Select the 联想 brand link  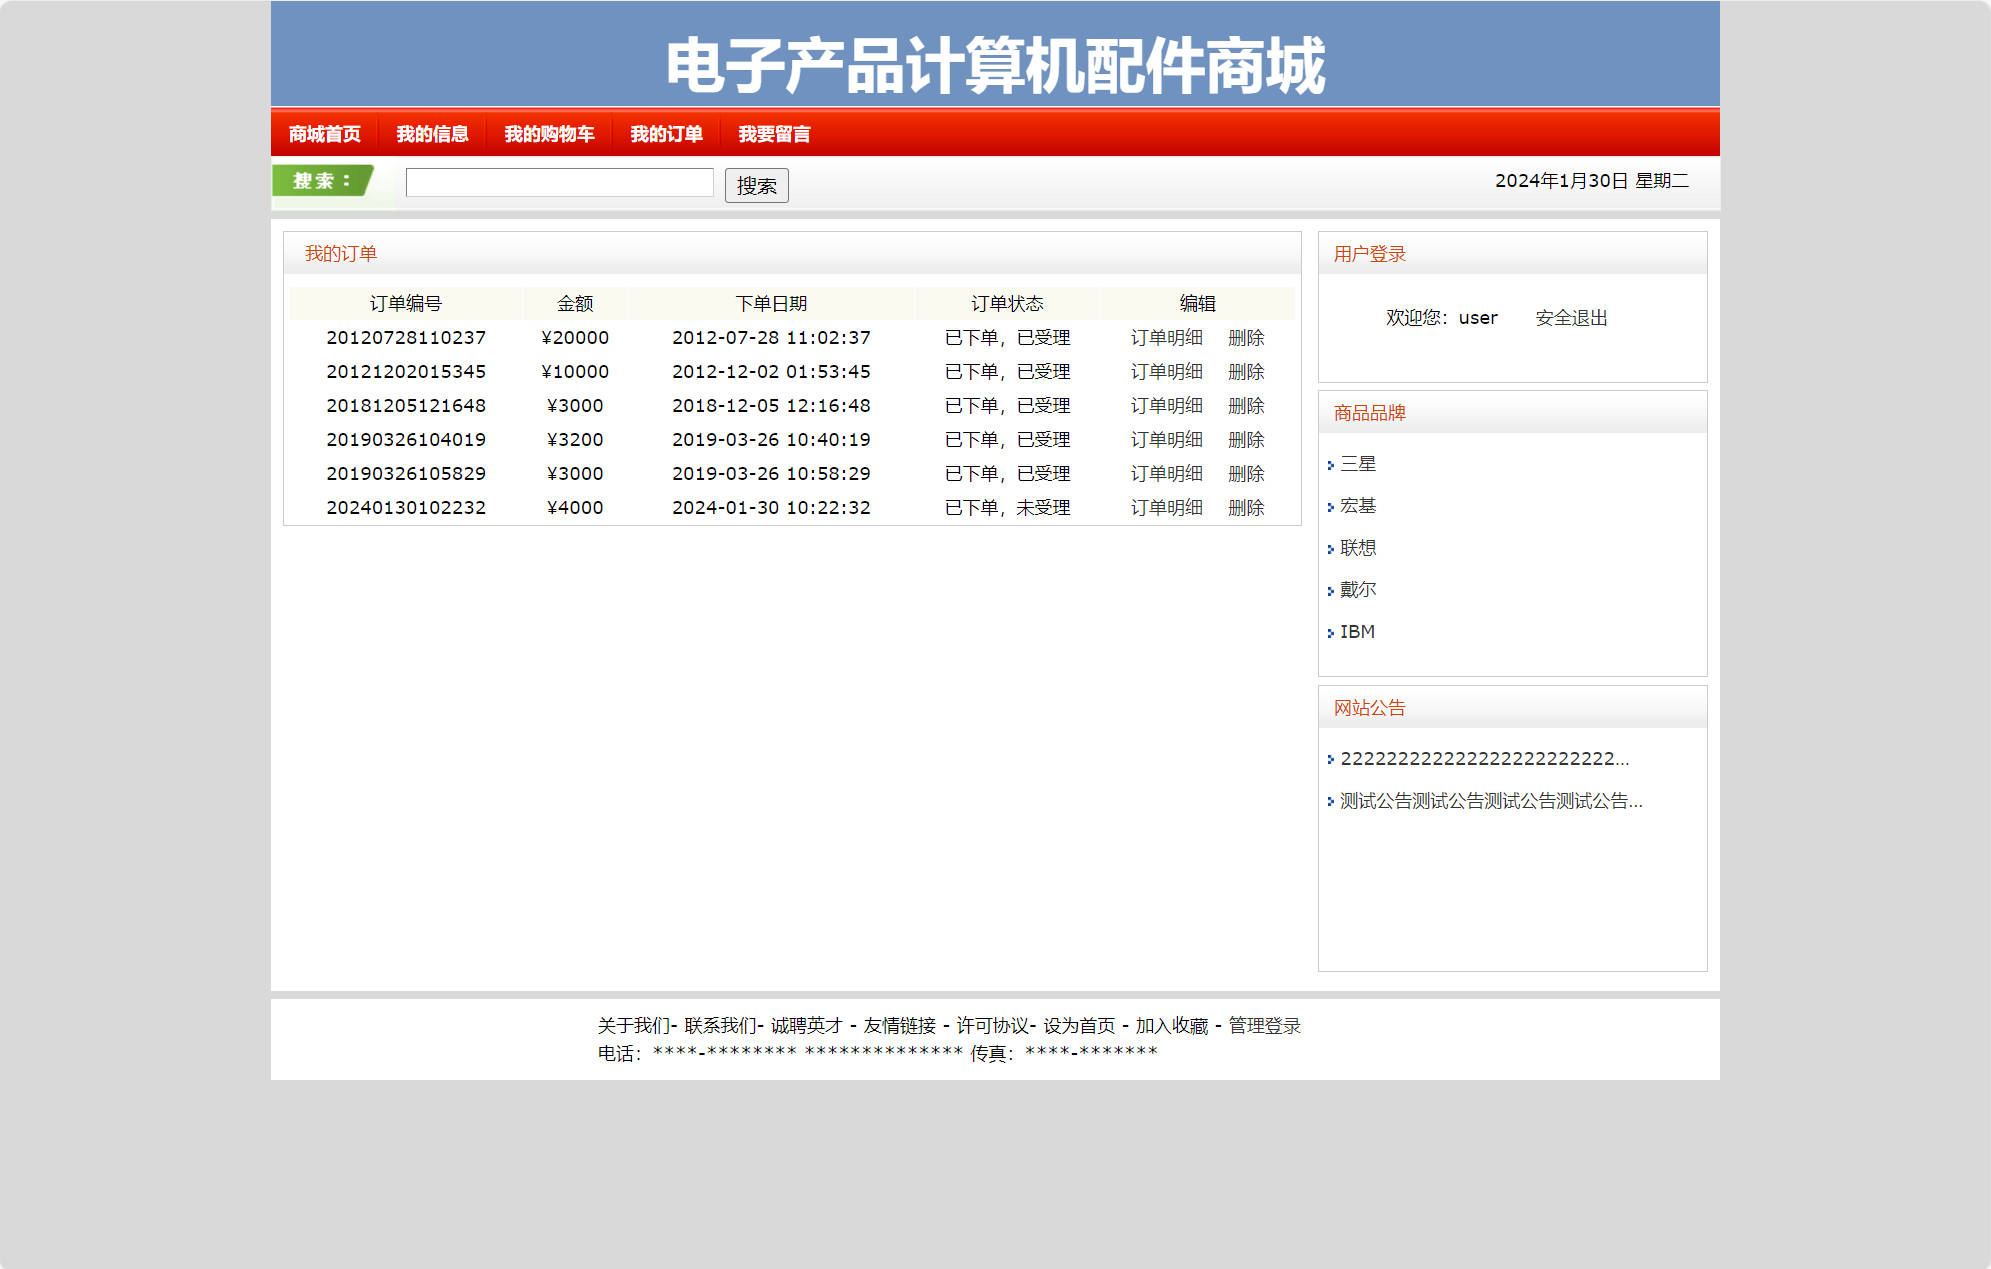(1357, 547)
